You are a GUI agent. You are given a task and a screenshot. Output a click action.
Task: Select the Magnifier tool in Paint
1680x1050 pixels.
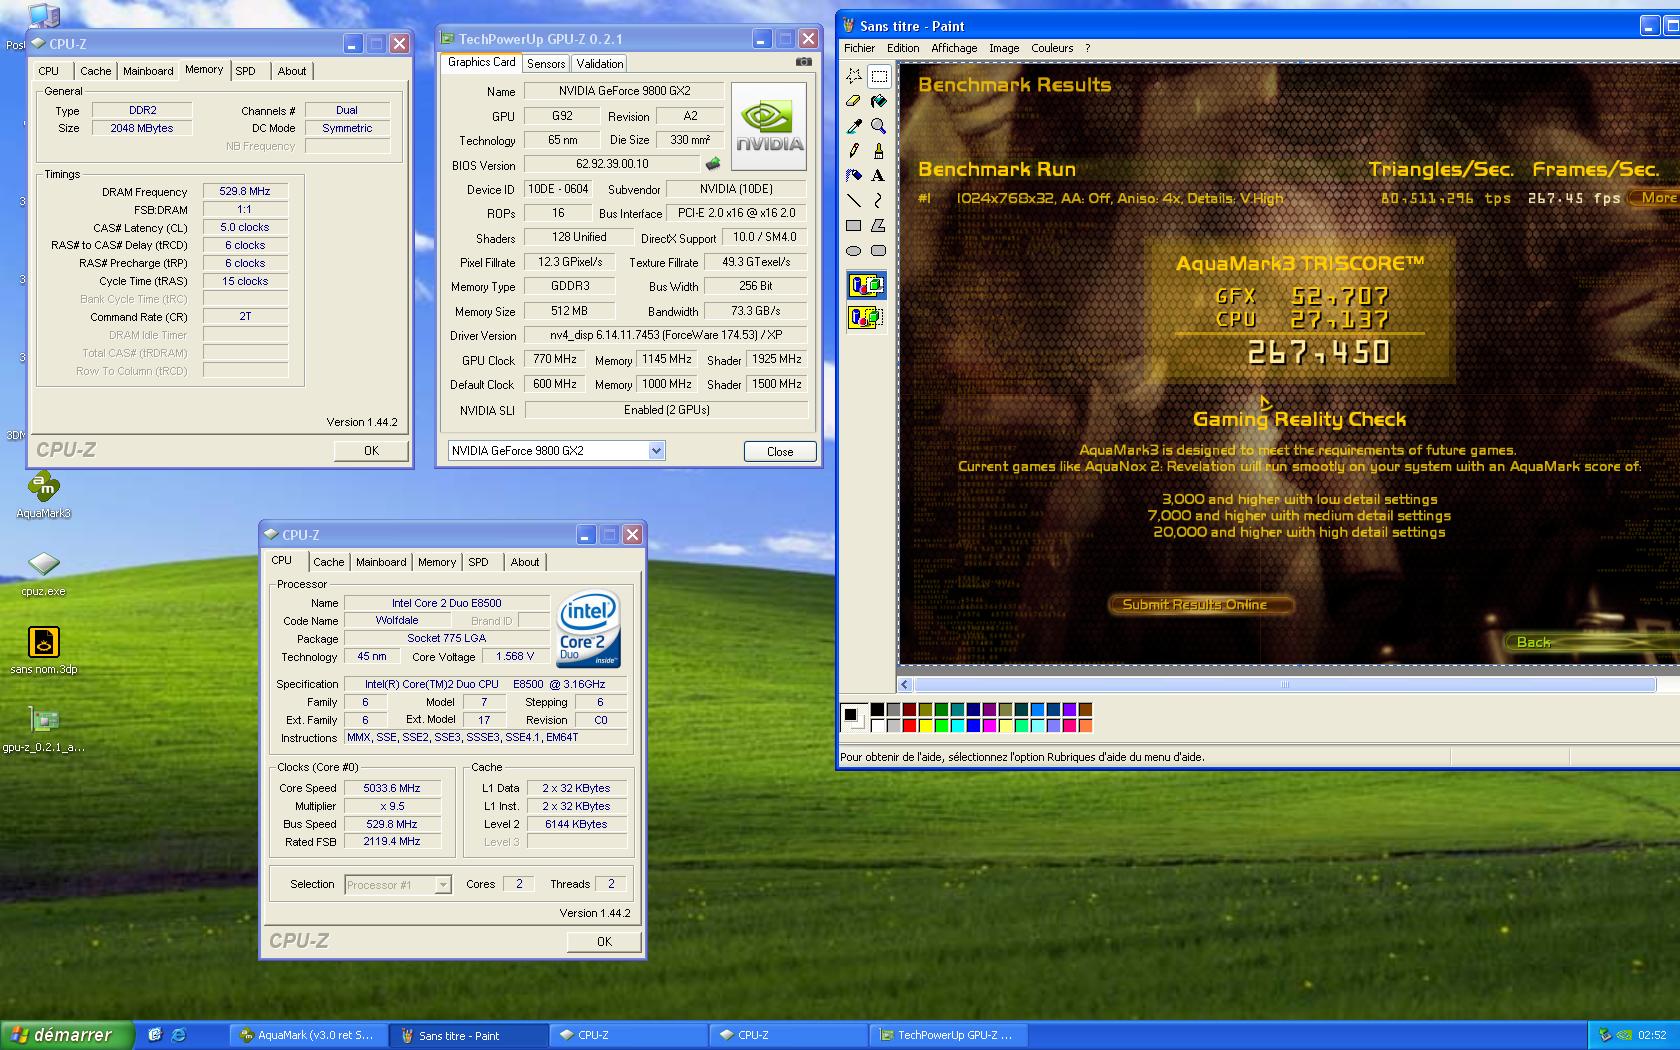[x=879, y=126]
